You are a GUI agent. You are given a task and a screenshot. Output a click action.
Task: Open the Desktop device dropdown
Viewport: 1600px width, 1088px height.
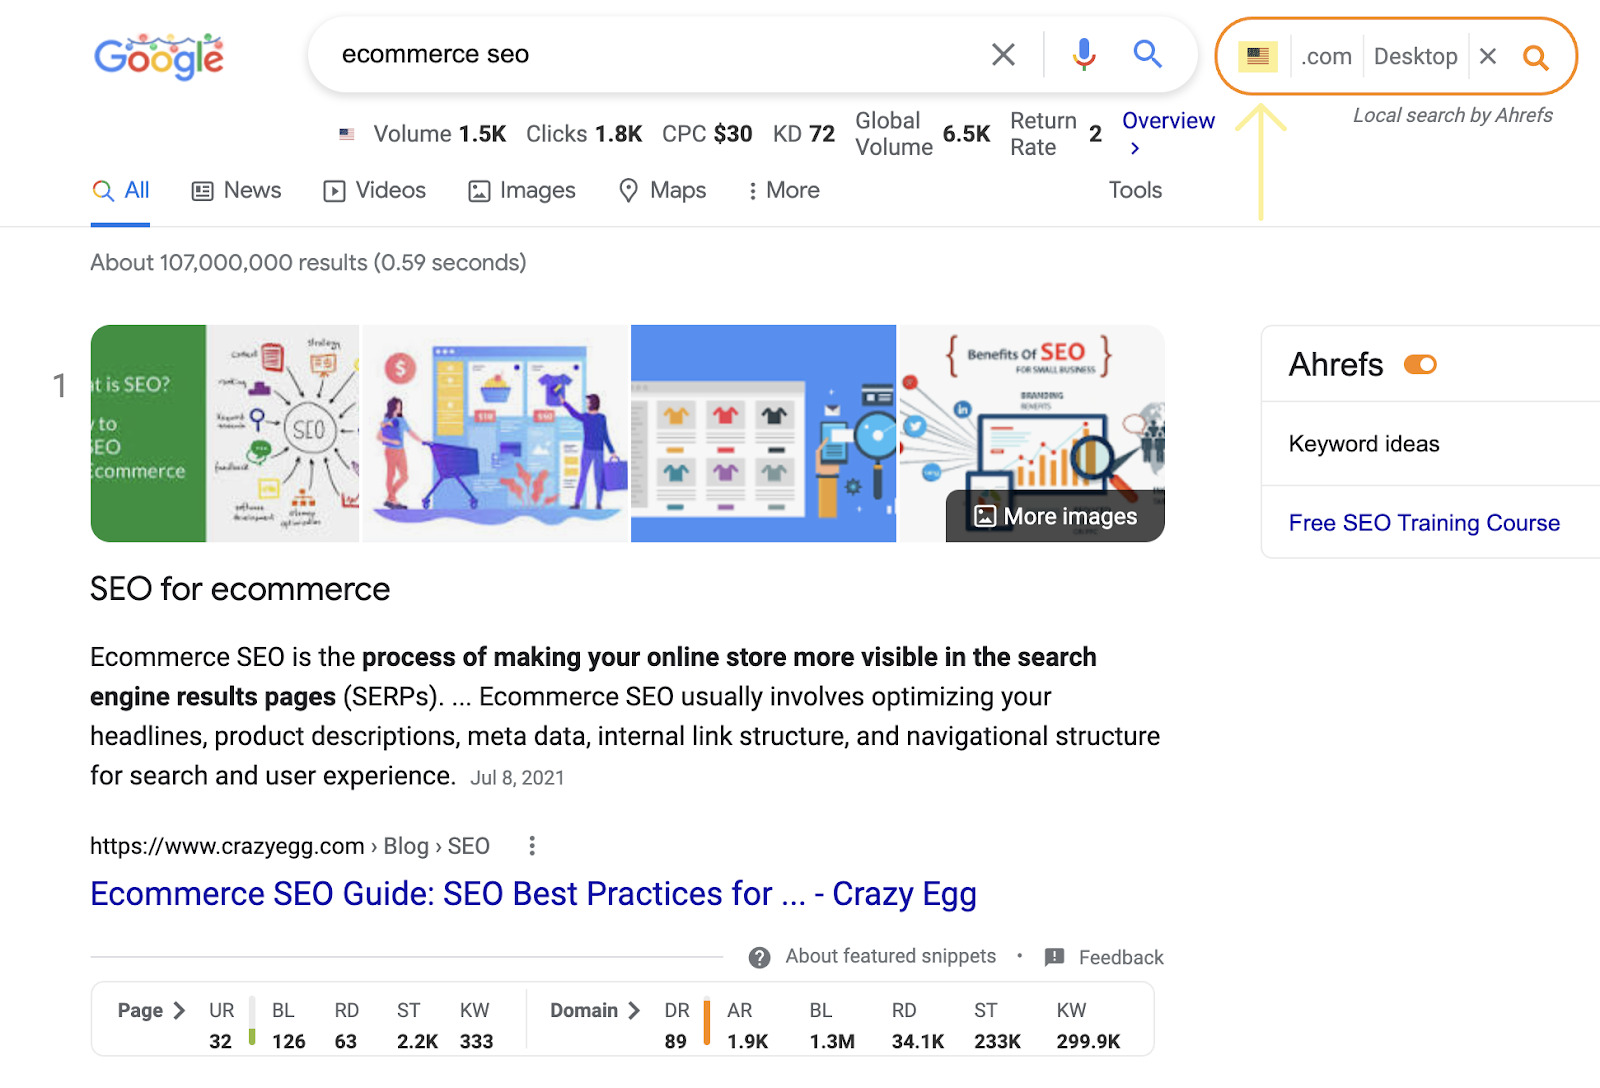pyautogui.click(x=1415, y=57)
